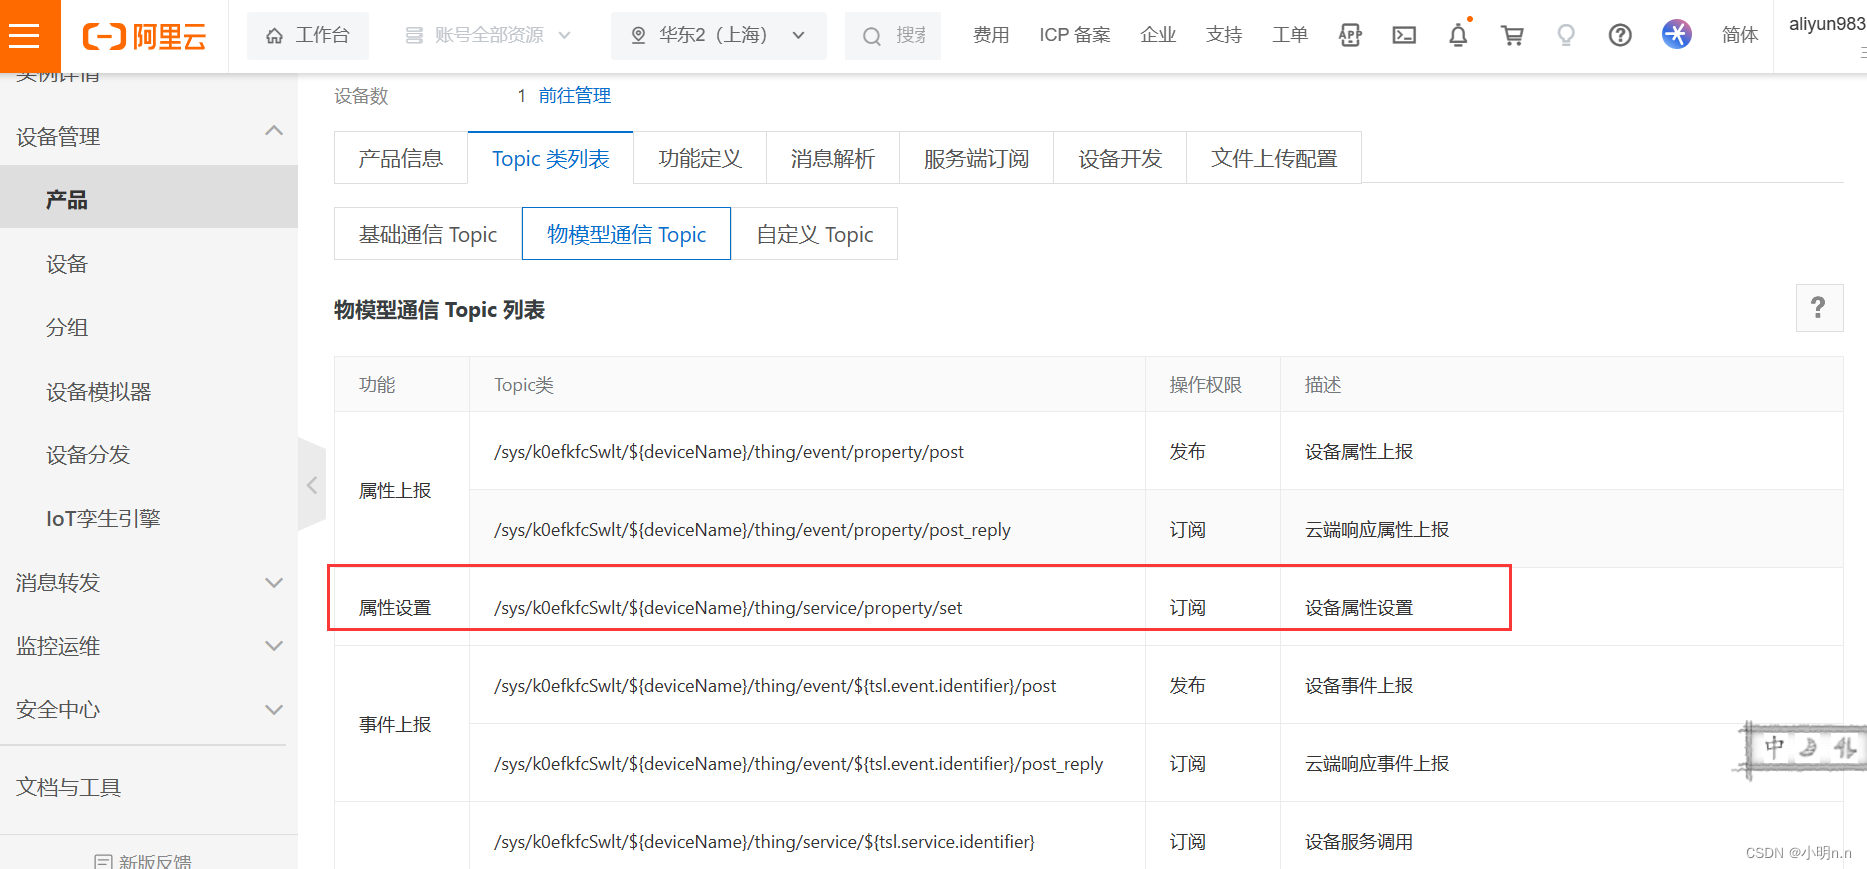Expand the 消息转发 sidebar section
Screen dimensions: 1867x869
tap(149, 582)
